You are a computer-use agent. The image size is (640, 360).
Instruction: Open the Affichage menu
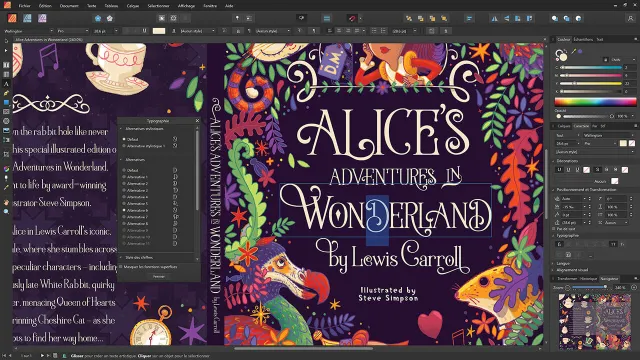click(186, 6)
